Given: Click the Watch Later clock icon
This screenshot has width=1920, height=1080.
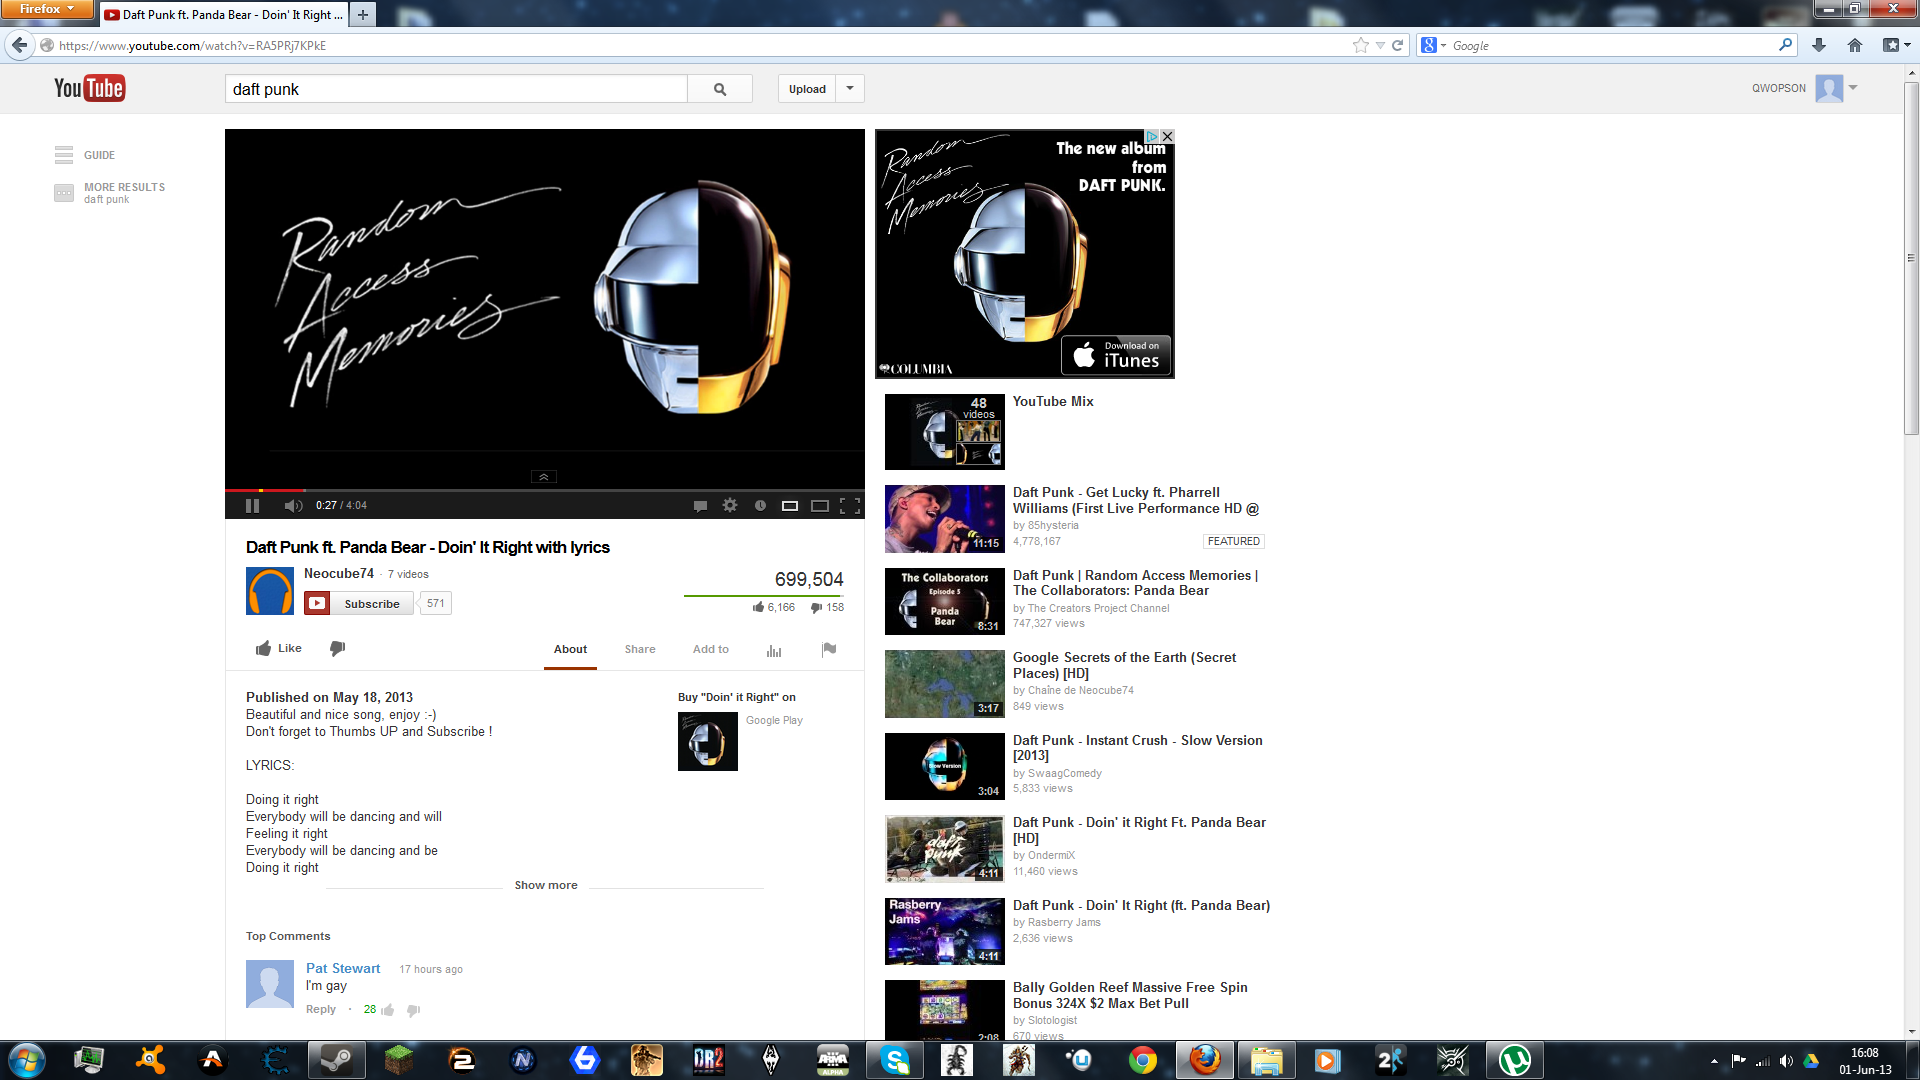Looking at the screenshot, I should click(760, 506).
